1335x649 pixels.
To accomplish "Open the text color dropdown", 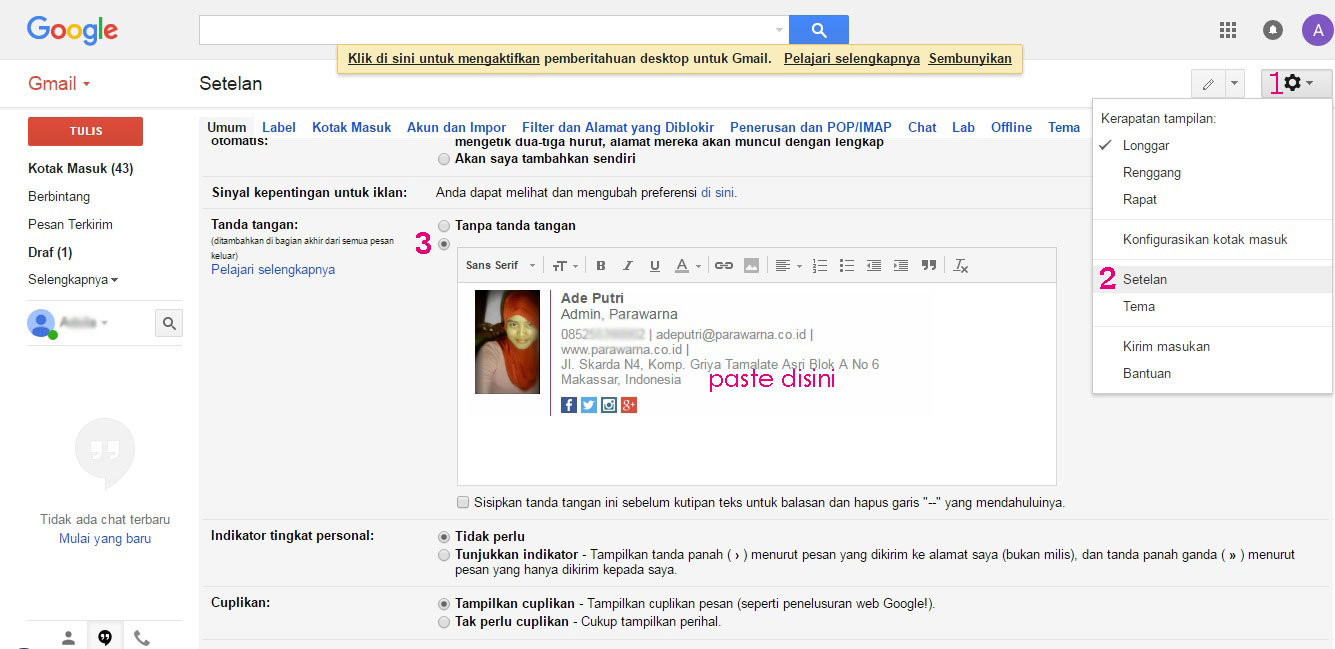I will pos(688,265).
